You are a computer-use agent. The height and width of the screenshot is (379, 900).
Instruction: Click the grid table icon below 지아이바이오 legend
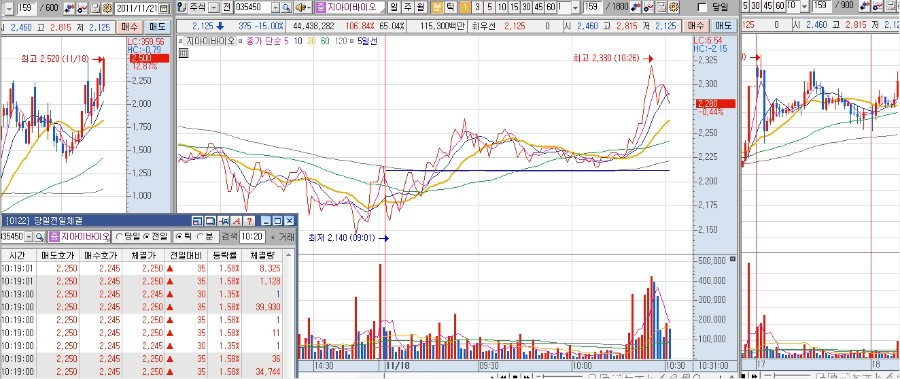[184, 53]
